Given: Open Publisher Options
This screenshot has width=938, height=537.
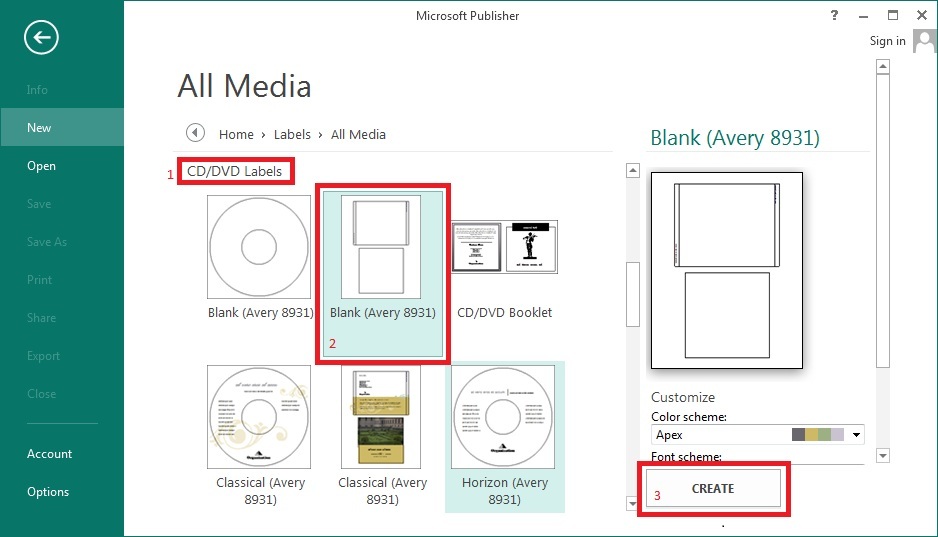Looking at the screenshot, I should [48, 492].
